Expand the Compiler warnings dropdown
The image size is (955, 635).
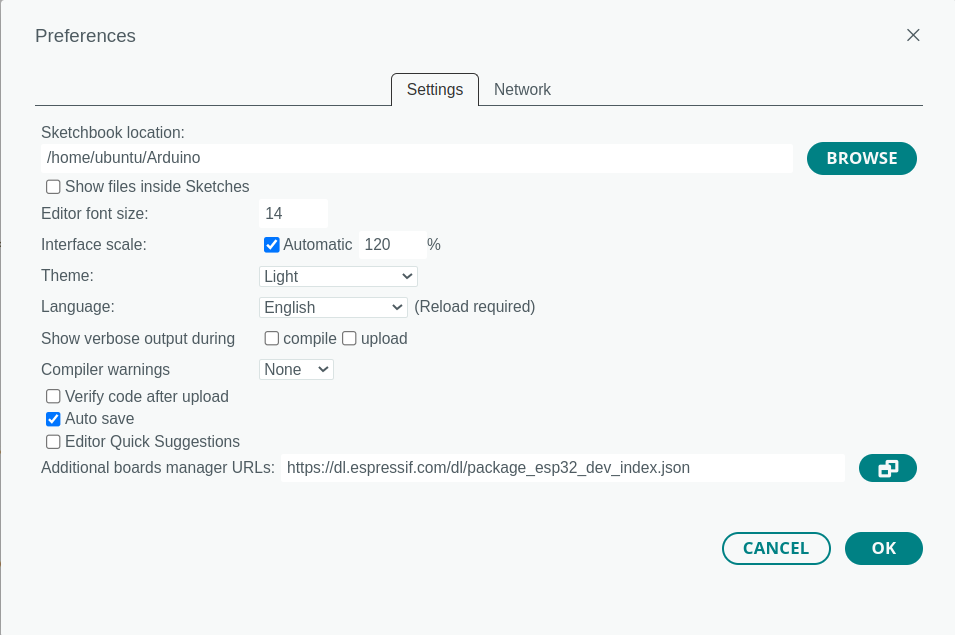coord(296,370)
